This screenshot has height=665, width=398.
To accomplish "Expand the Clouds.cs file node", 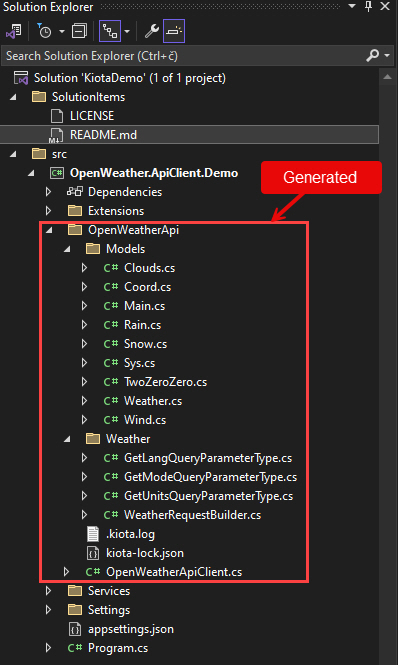I will pyautogui.click(x=84, y=268).
